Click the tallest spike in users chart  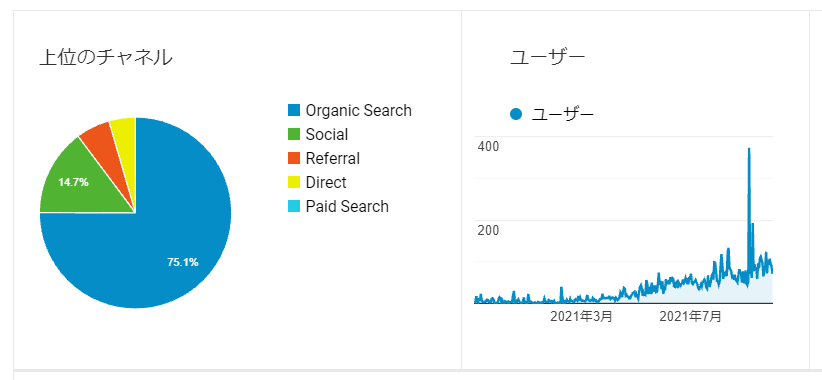click(749, 157)
